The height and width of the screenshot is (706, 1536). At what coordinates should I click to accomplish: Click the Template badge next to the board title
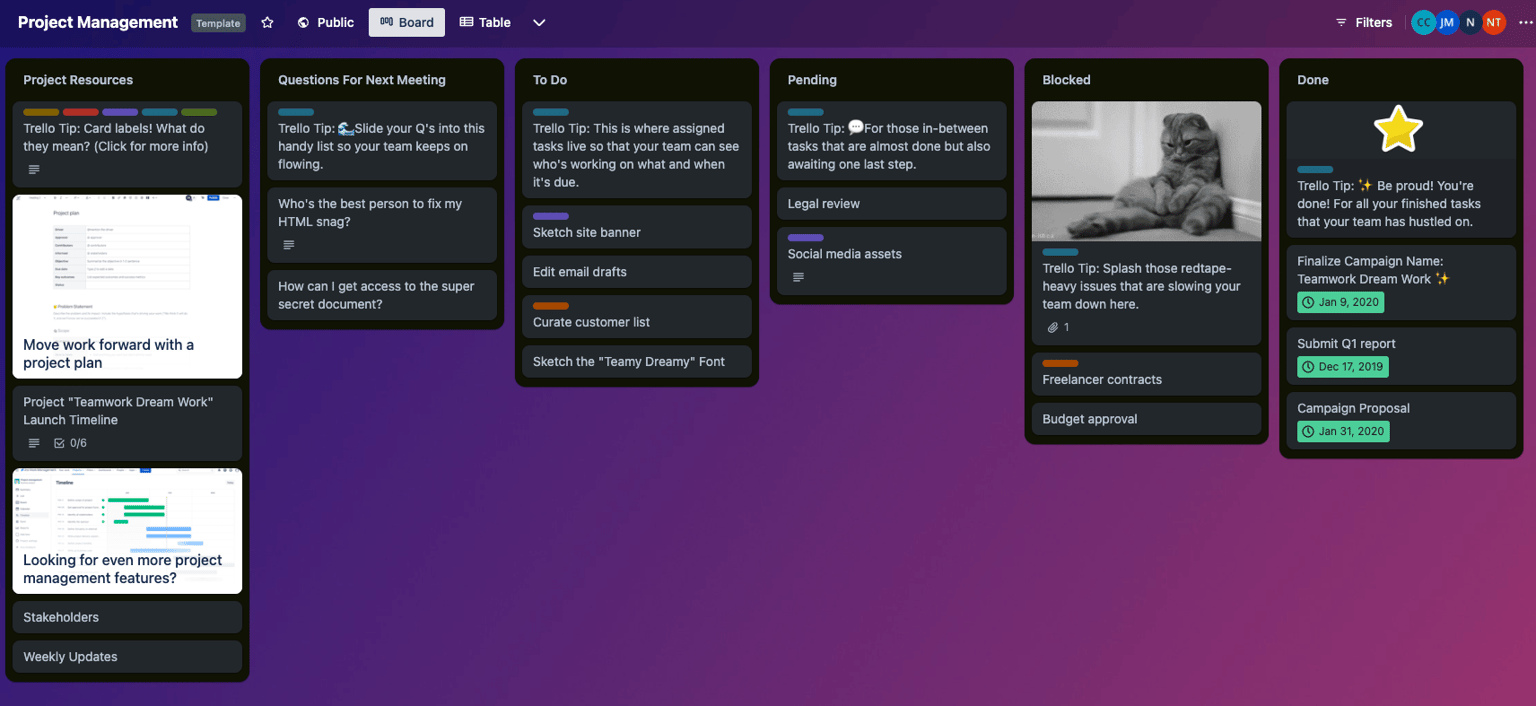(x=218, y=22)
